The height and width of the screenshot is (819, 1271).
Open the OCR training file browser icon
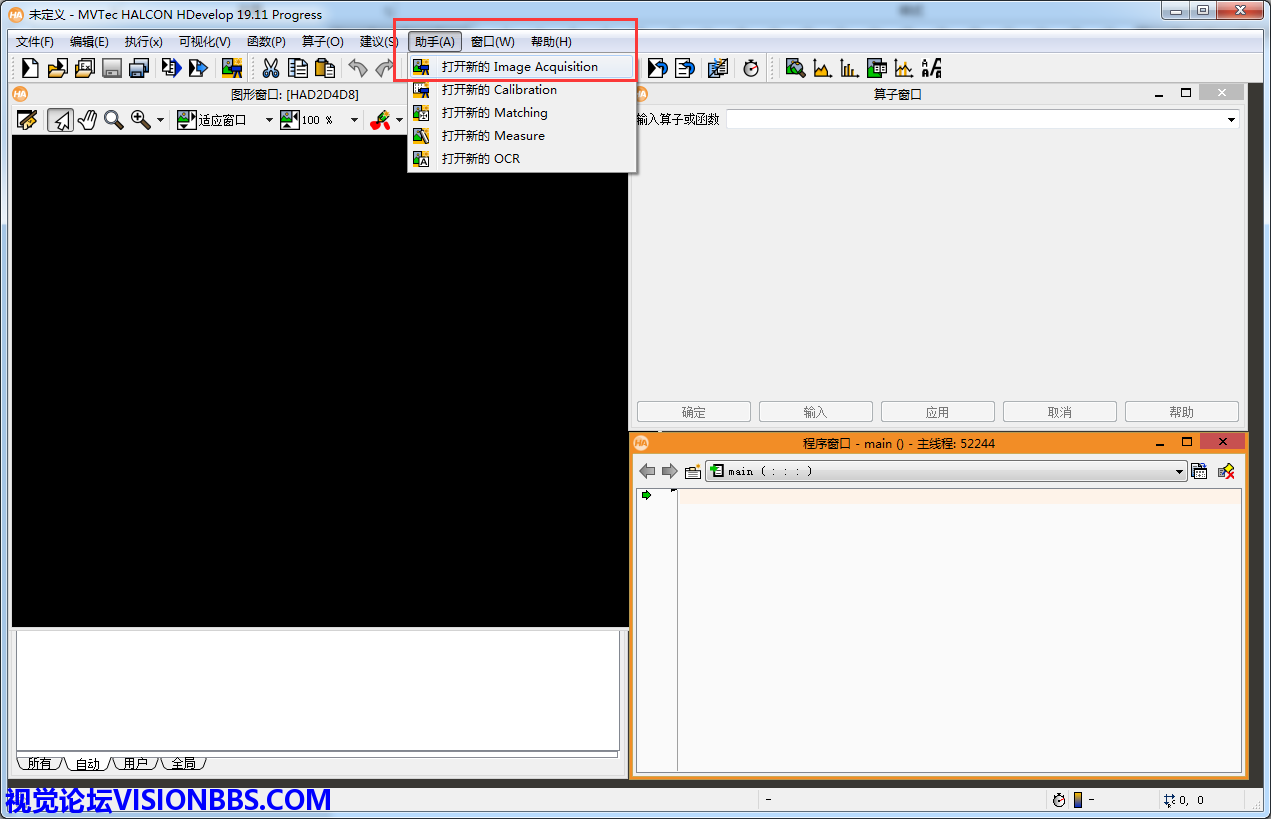[x=931, y=68]
